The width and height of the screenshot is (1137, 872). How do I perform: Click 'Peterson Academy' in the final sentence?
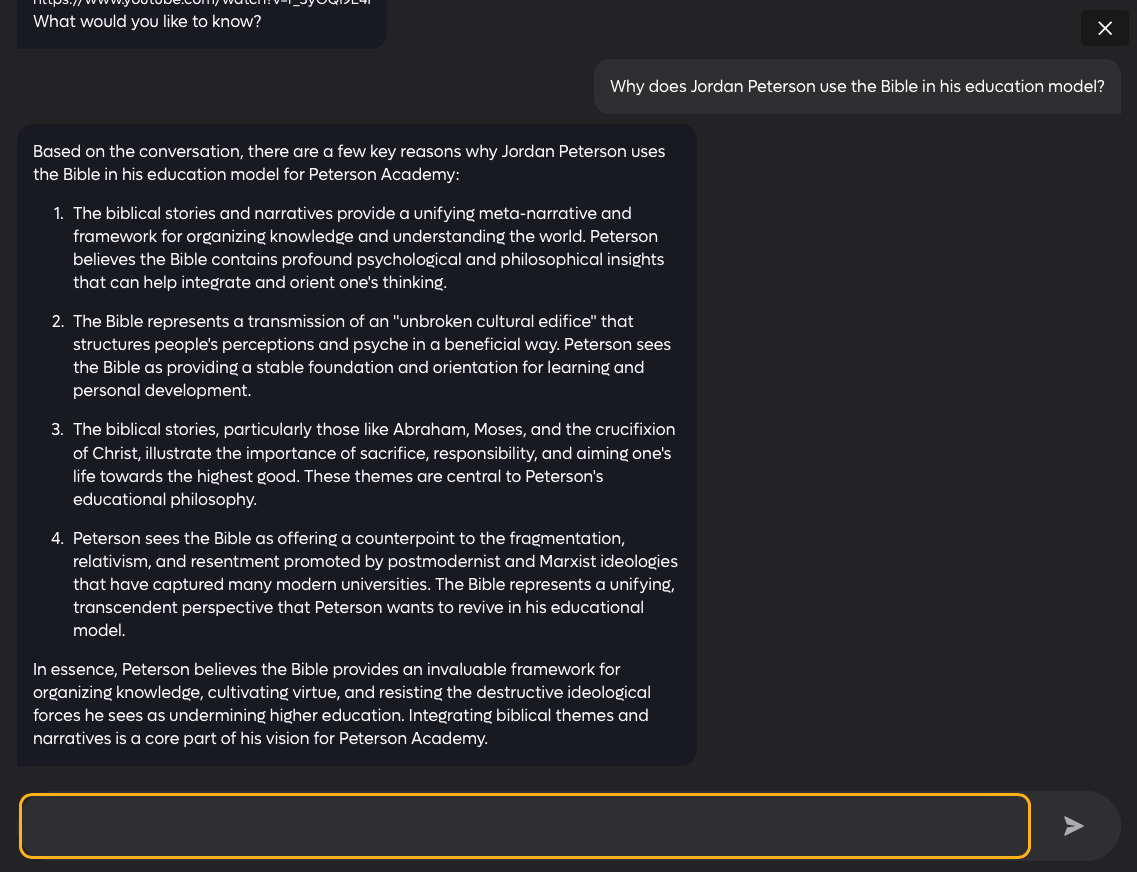410,739
